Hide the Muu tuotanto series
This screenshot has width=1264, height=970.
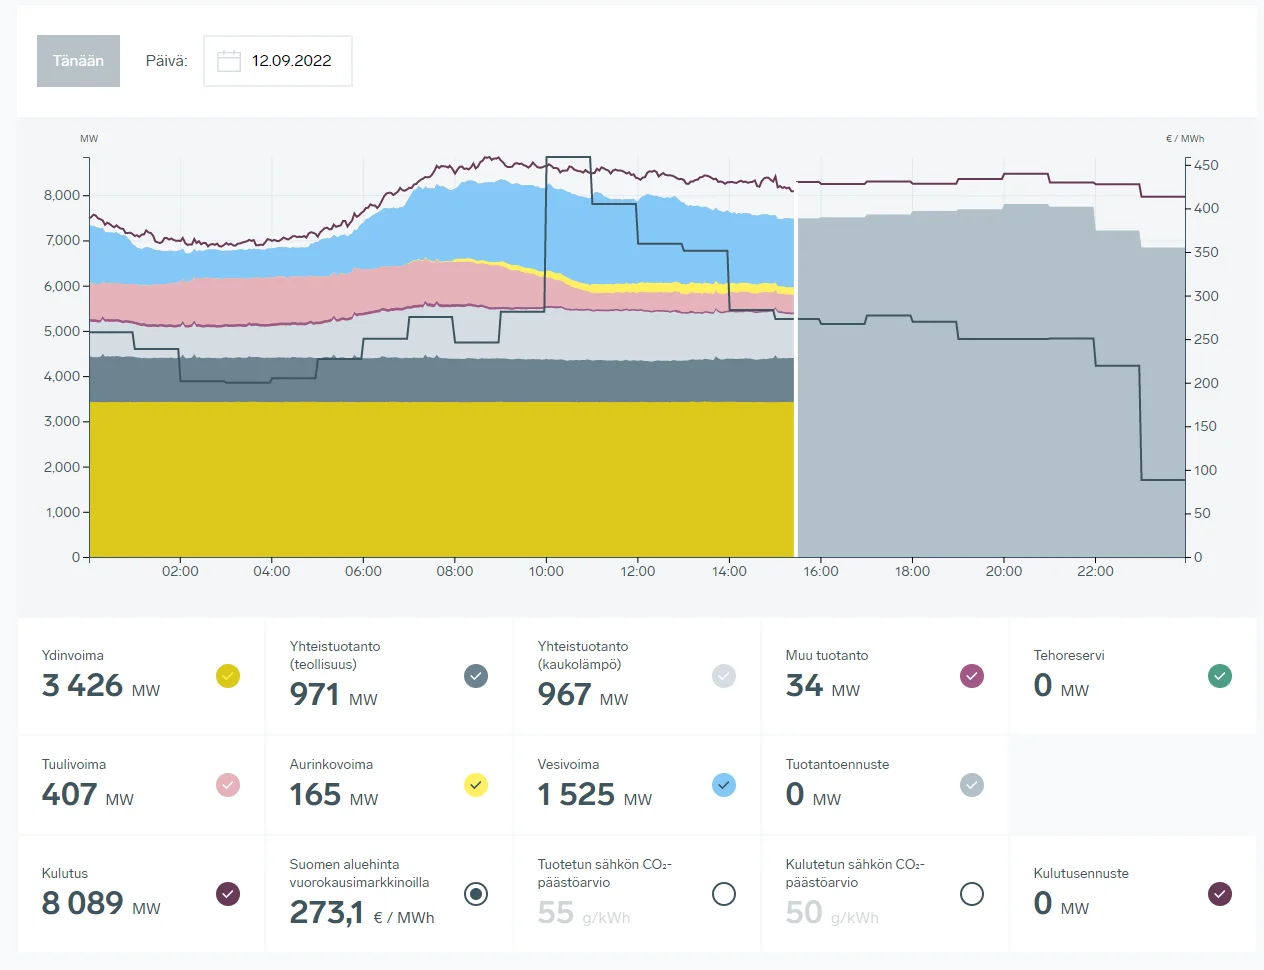(972, 676)
